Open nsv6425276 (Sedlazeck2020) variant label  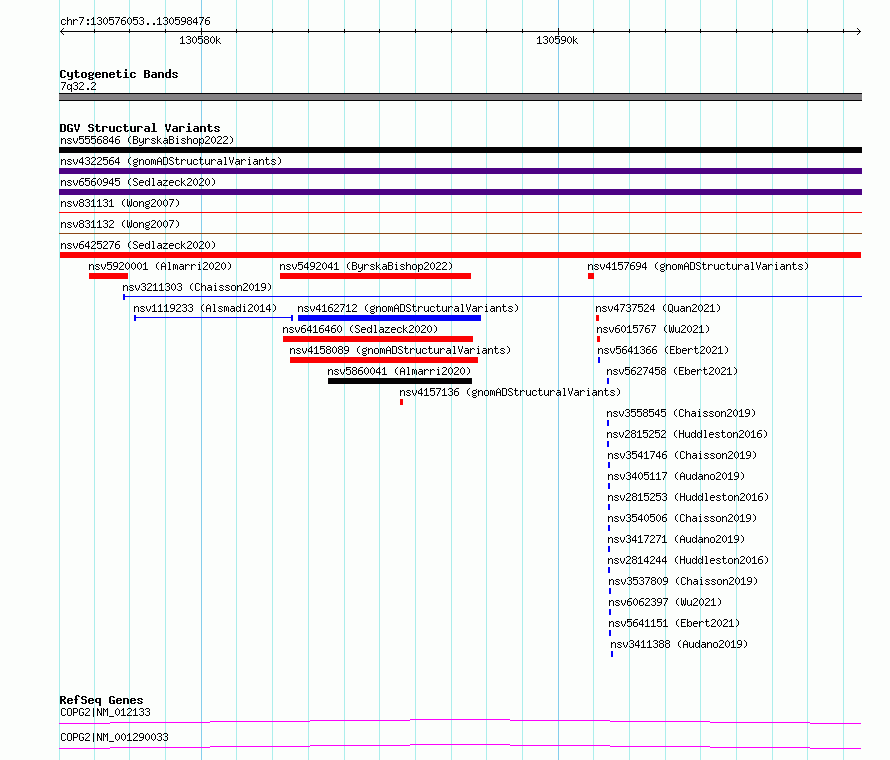(x=138, y=245)
